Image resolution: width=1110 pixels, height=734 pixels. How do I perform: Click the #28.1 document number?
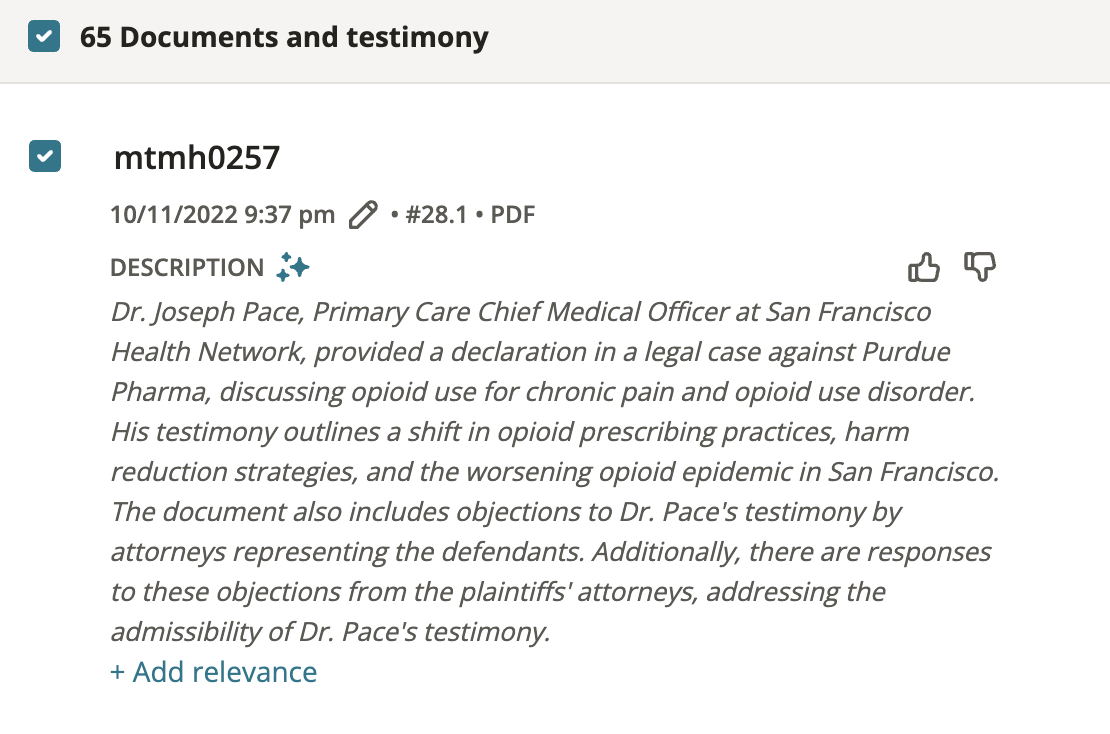[x=436, y=214]
